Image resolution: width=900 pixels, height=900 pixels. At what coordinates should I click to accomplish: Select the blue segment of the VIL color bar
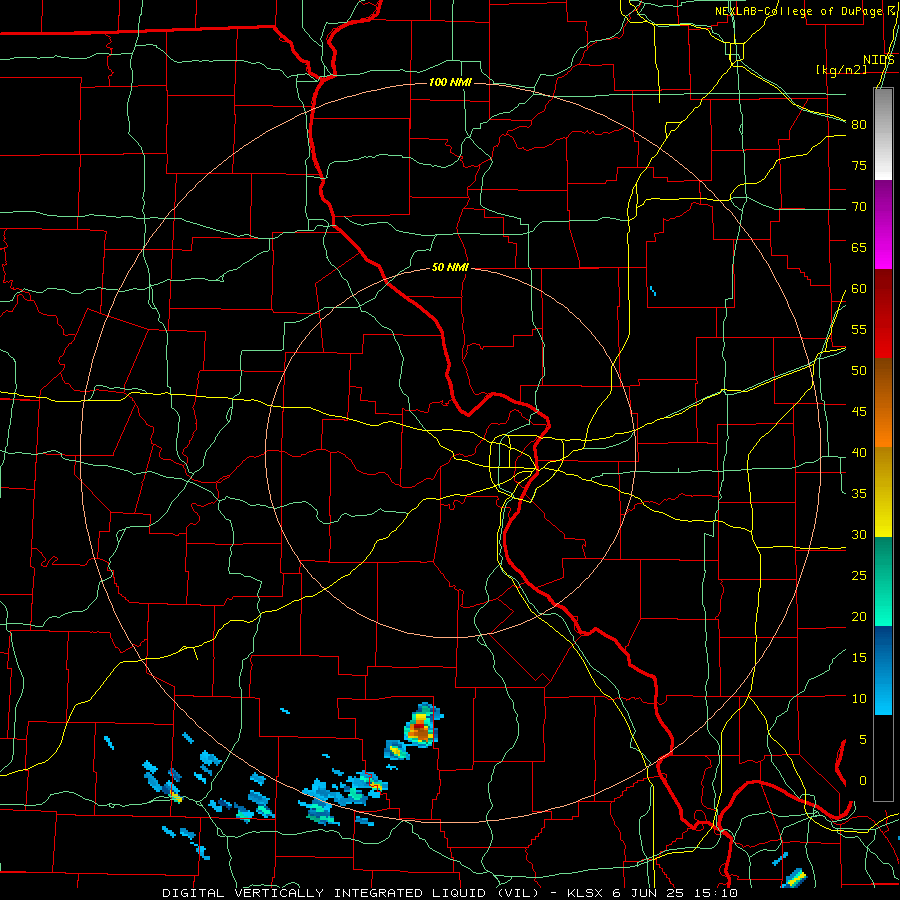(x=883, y=670)
